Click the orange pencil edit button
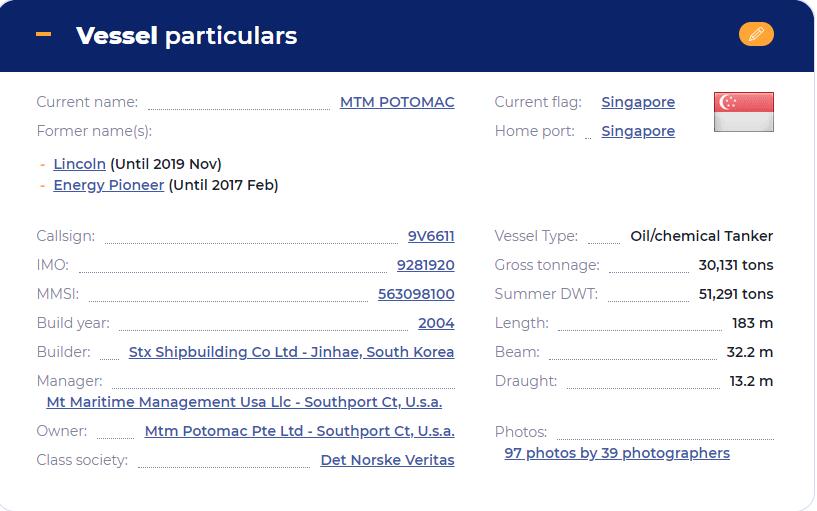The image size is (817, 511). tap(756, 34)
